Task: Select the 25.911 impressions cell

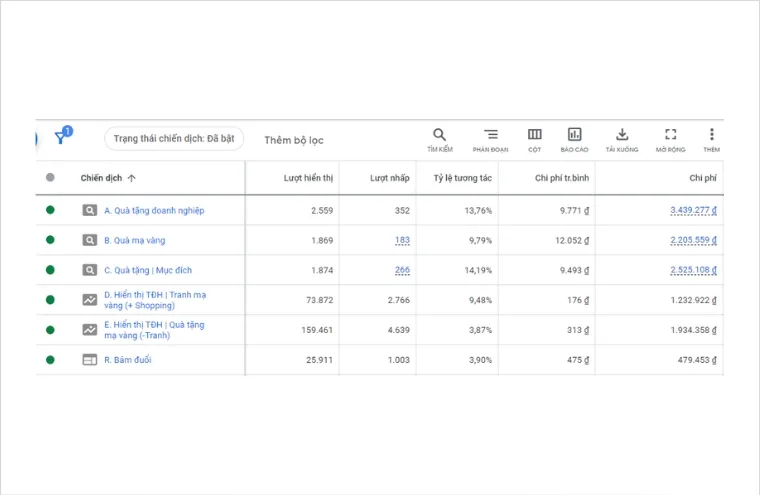Action: (319, 360)
